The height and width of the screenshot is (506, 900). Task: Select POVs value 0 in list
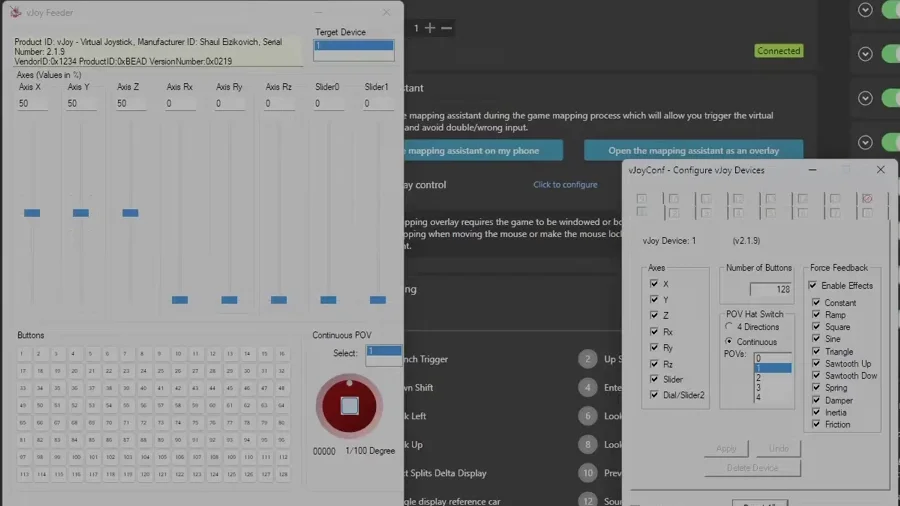pos(772,358)
